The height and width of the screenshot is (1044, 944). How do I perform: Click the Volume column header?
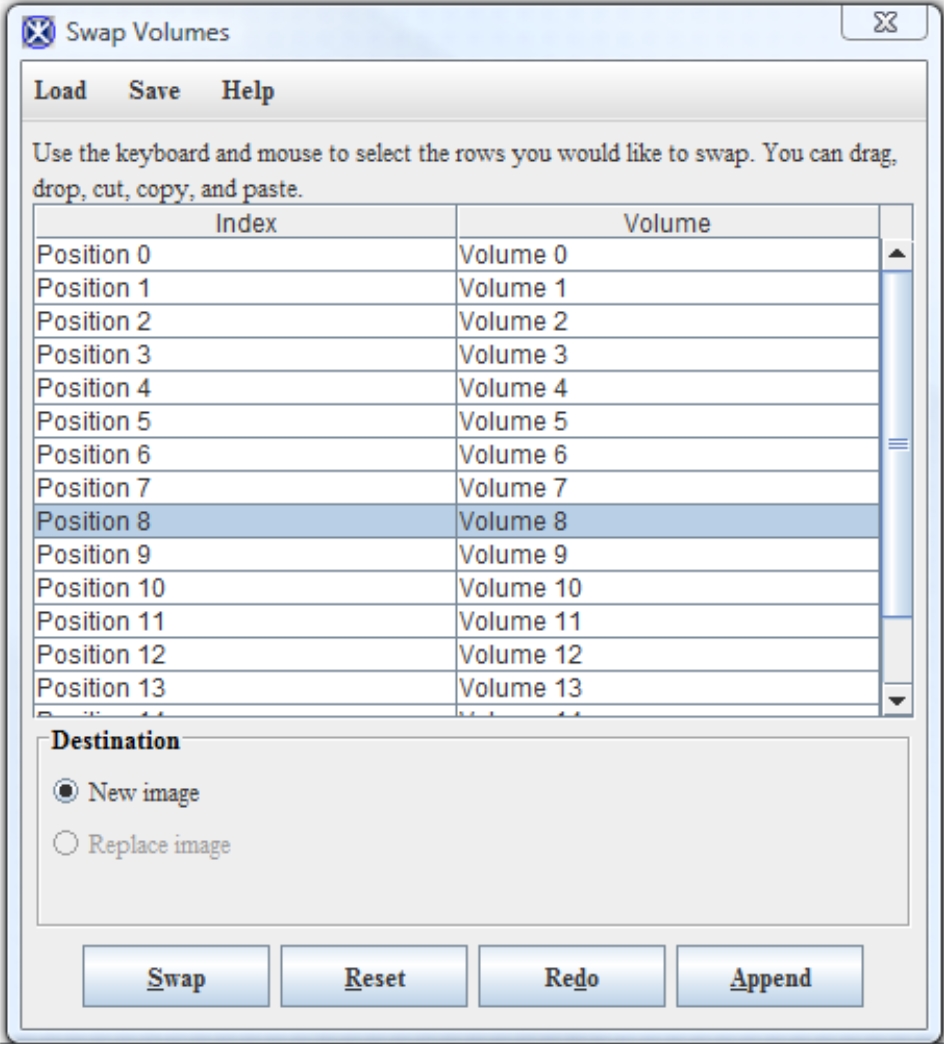667,223
